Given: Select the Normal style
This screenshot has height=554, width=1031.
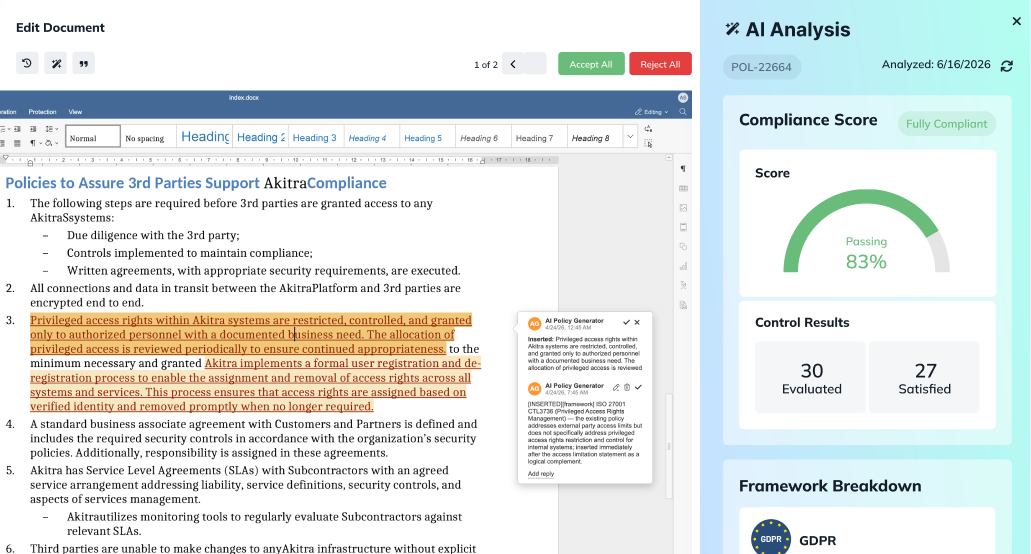Looking at the screenshot, I should pos(93,137).
